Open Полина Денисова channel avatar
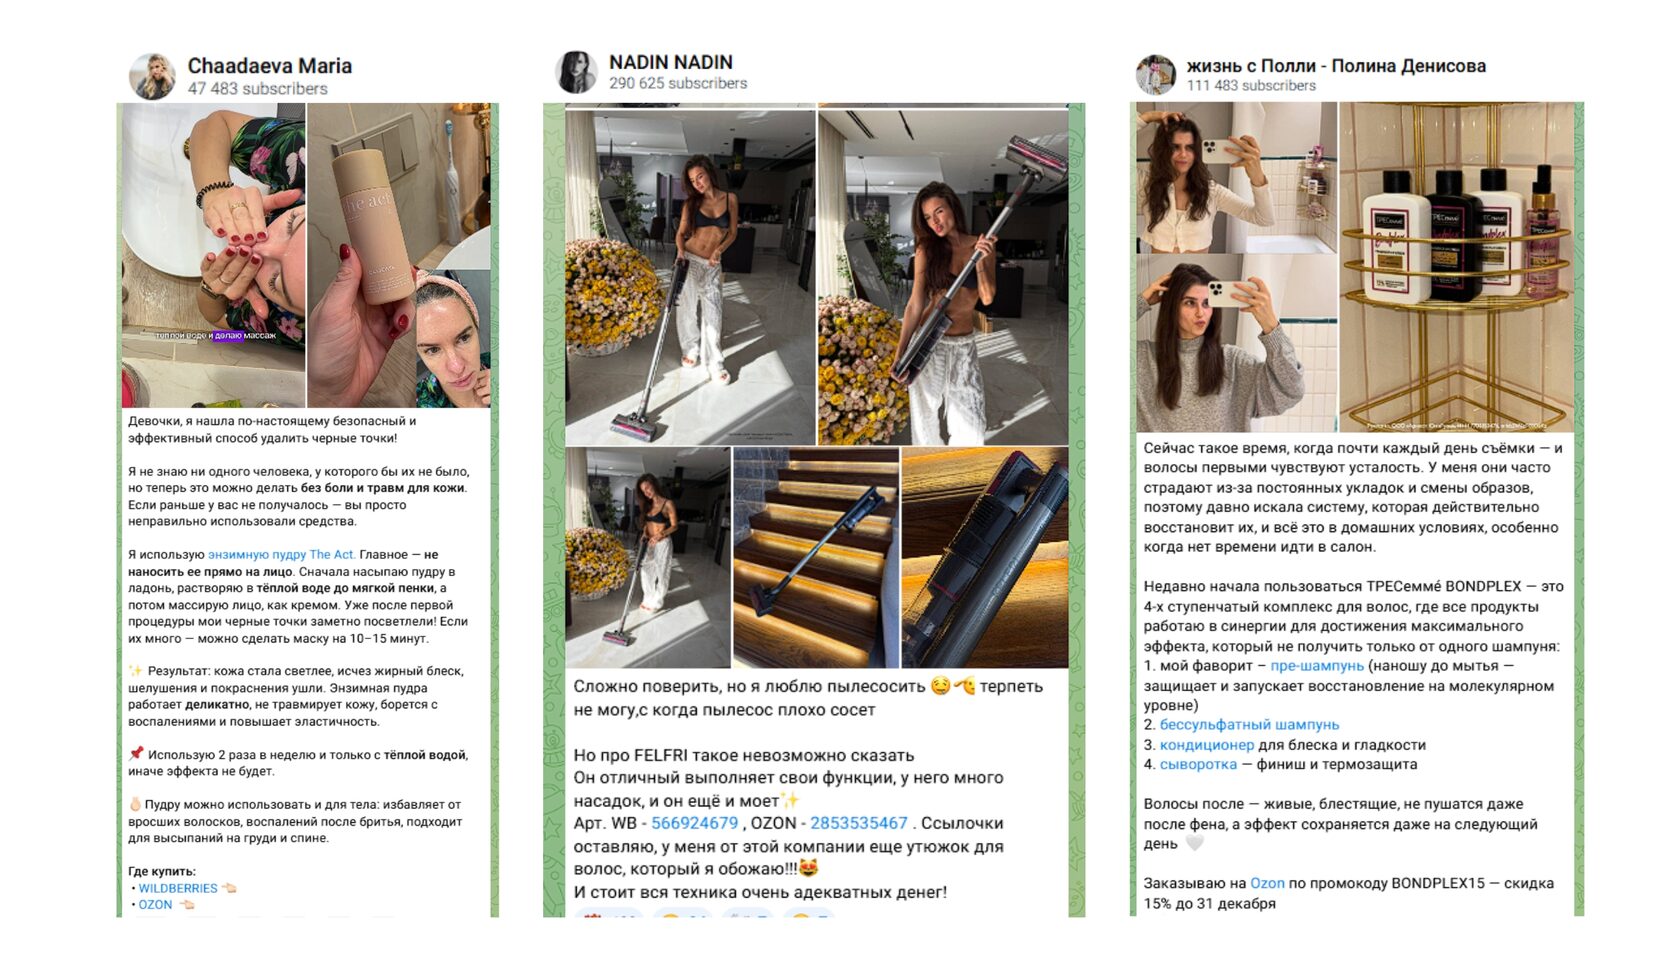Screen dimensions: 1680x960 pyautogui.click(x=1156, y=75)
